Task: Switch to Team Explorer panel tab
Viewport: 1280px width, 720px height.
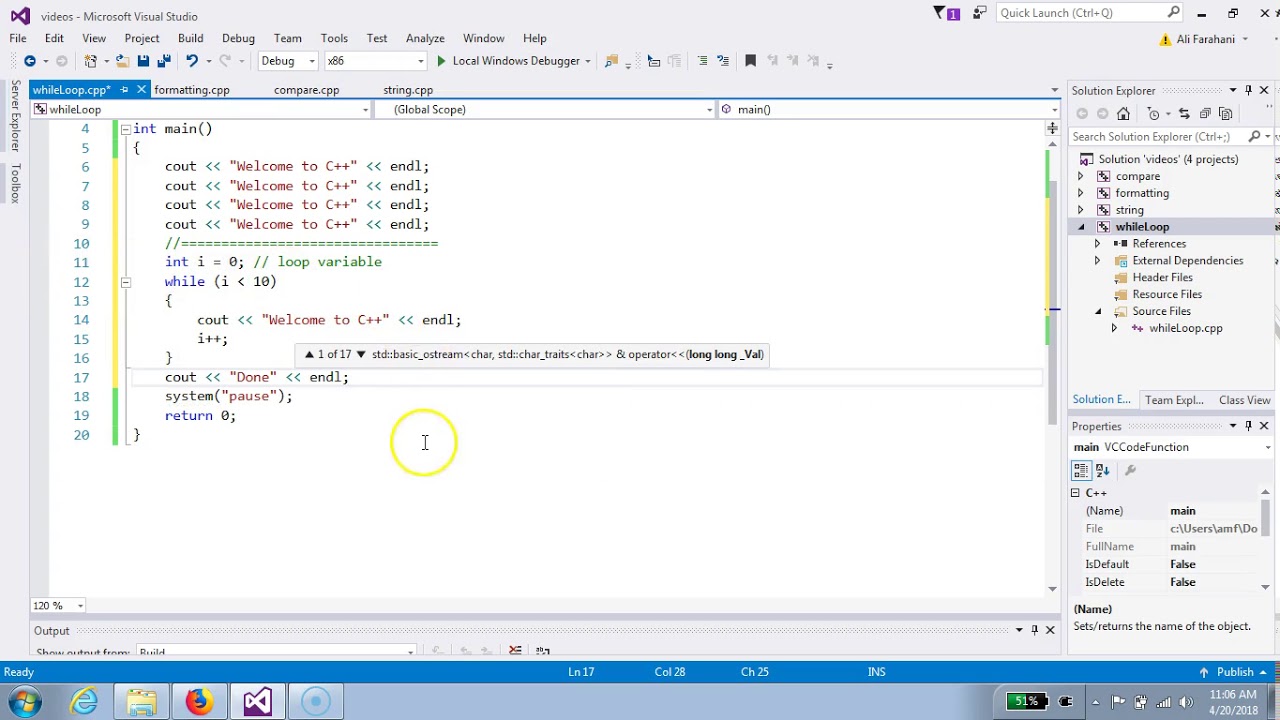Action: 1174,400
